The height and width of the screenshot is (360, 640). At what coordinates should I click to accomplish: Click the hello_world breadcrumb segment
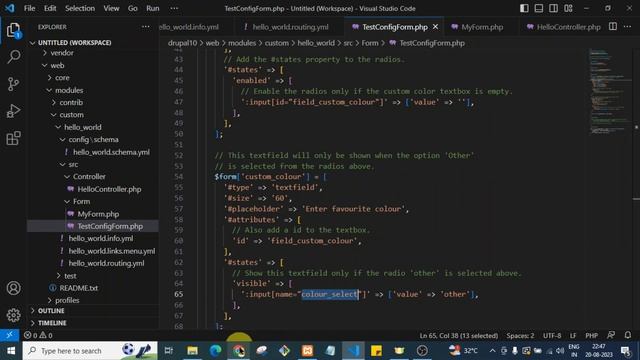(x=316, y=43)
